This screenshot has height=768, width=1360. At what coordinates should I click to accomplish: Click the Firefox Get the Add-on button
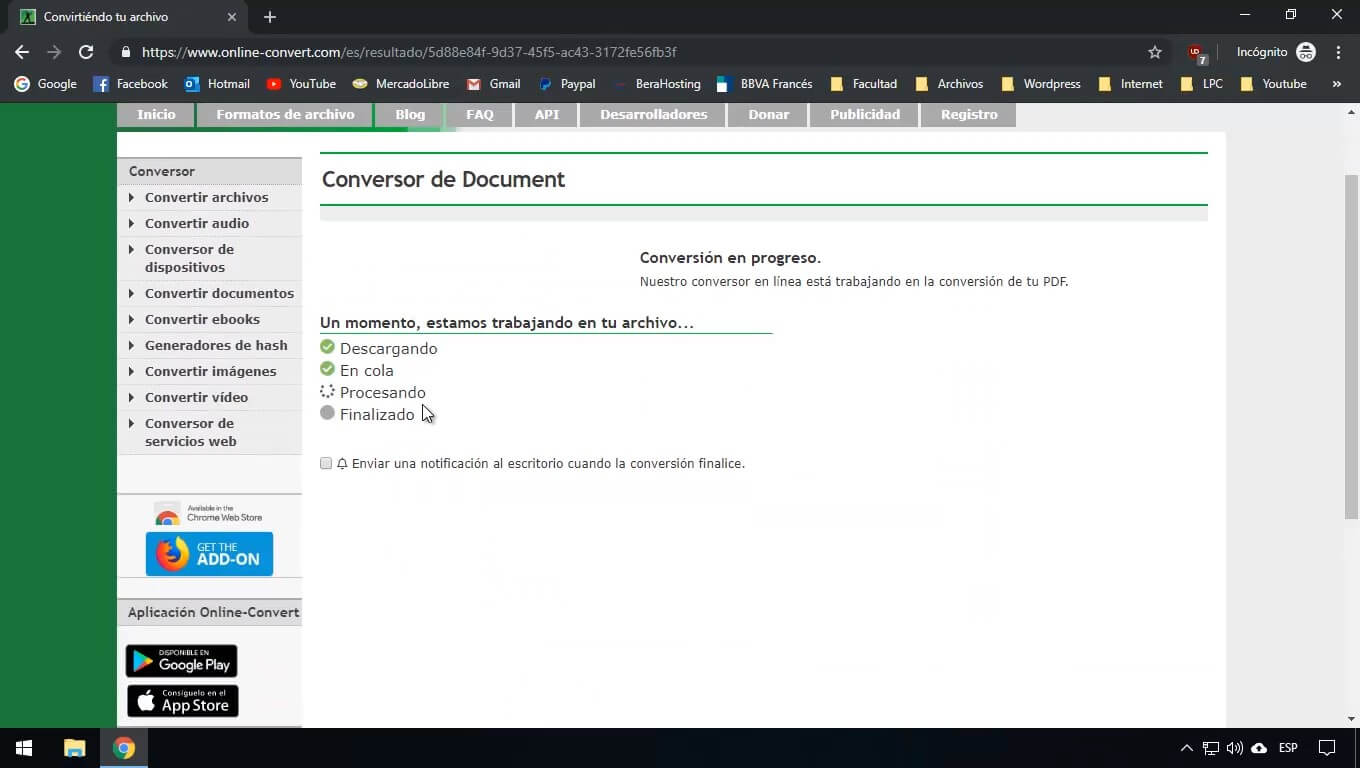(209, 554)
